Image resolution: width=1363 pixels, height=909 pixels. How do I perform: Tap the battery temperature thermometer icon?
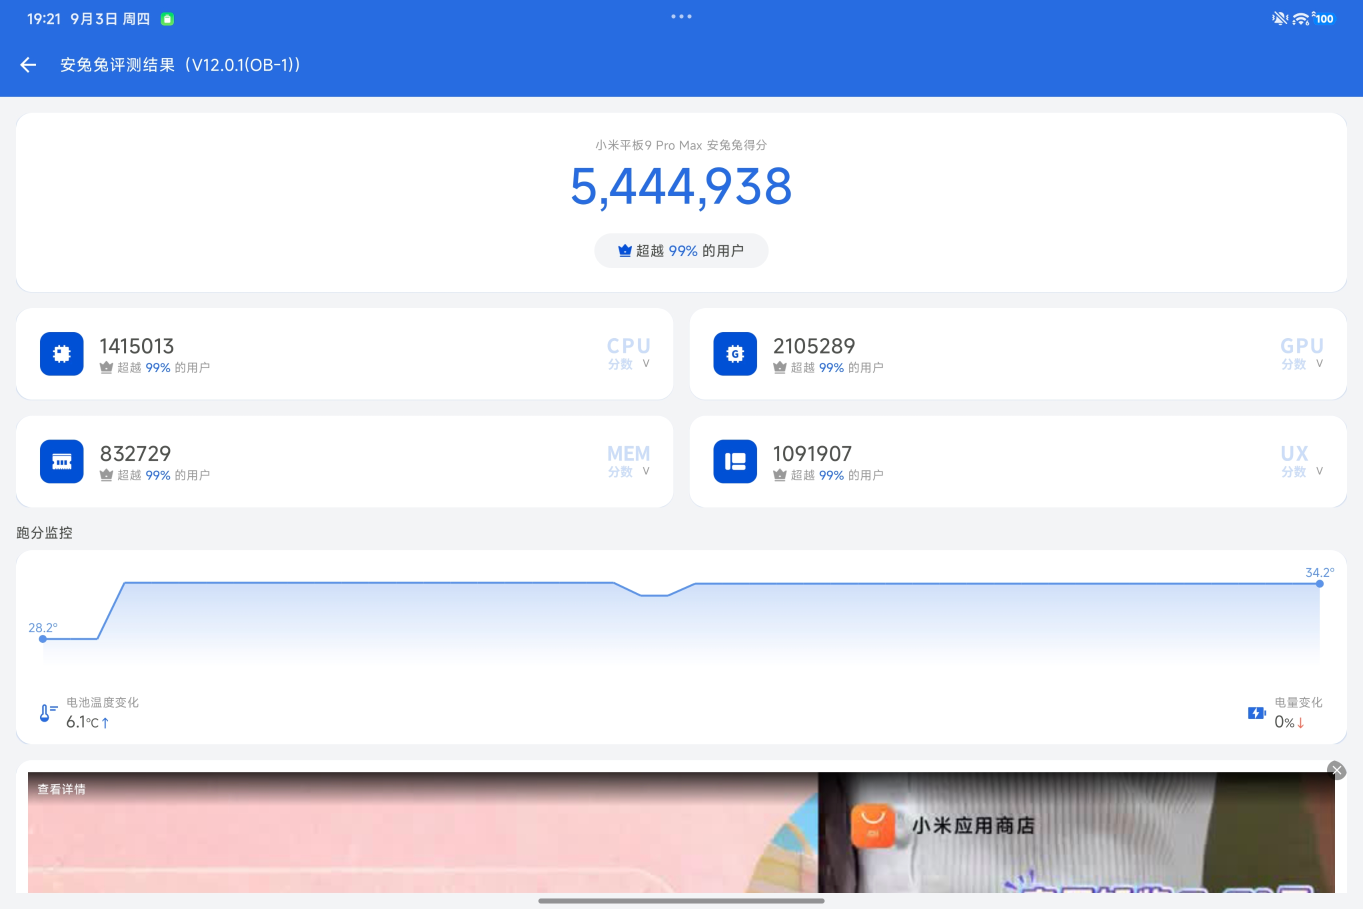pyautogui.click(x=47, y=713)
